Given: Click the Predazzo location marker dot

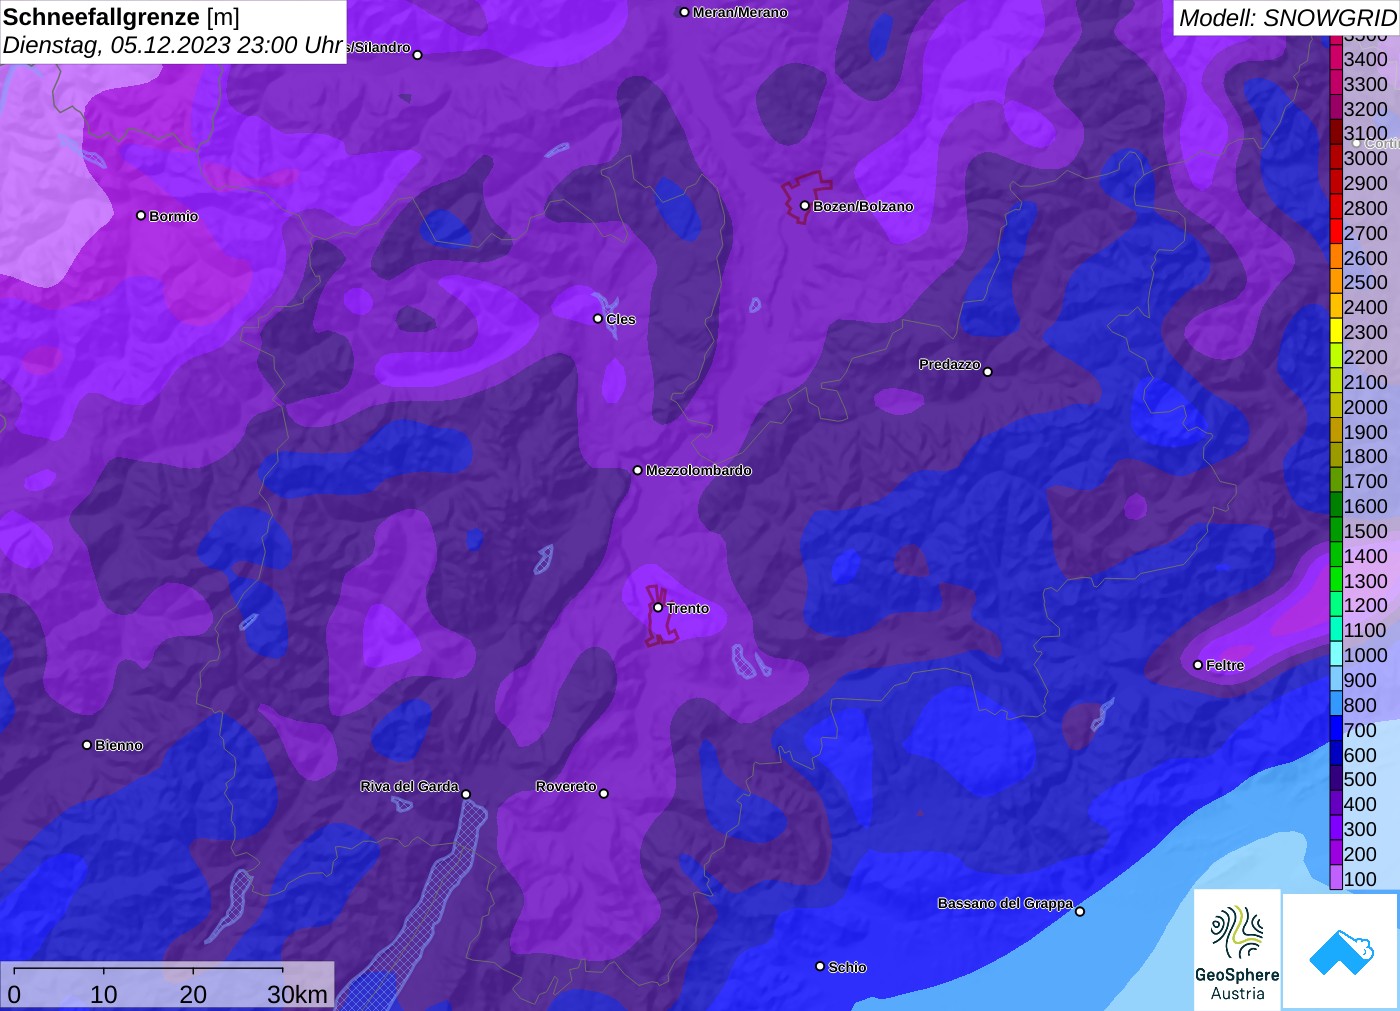Looking at the screenshot, I should coord(988,372).
